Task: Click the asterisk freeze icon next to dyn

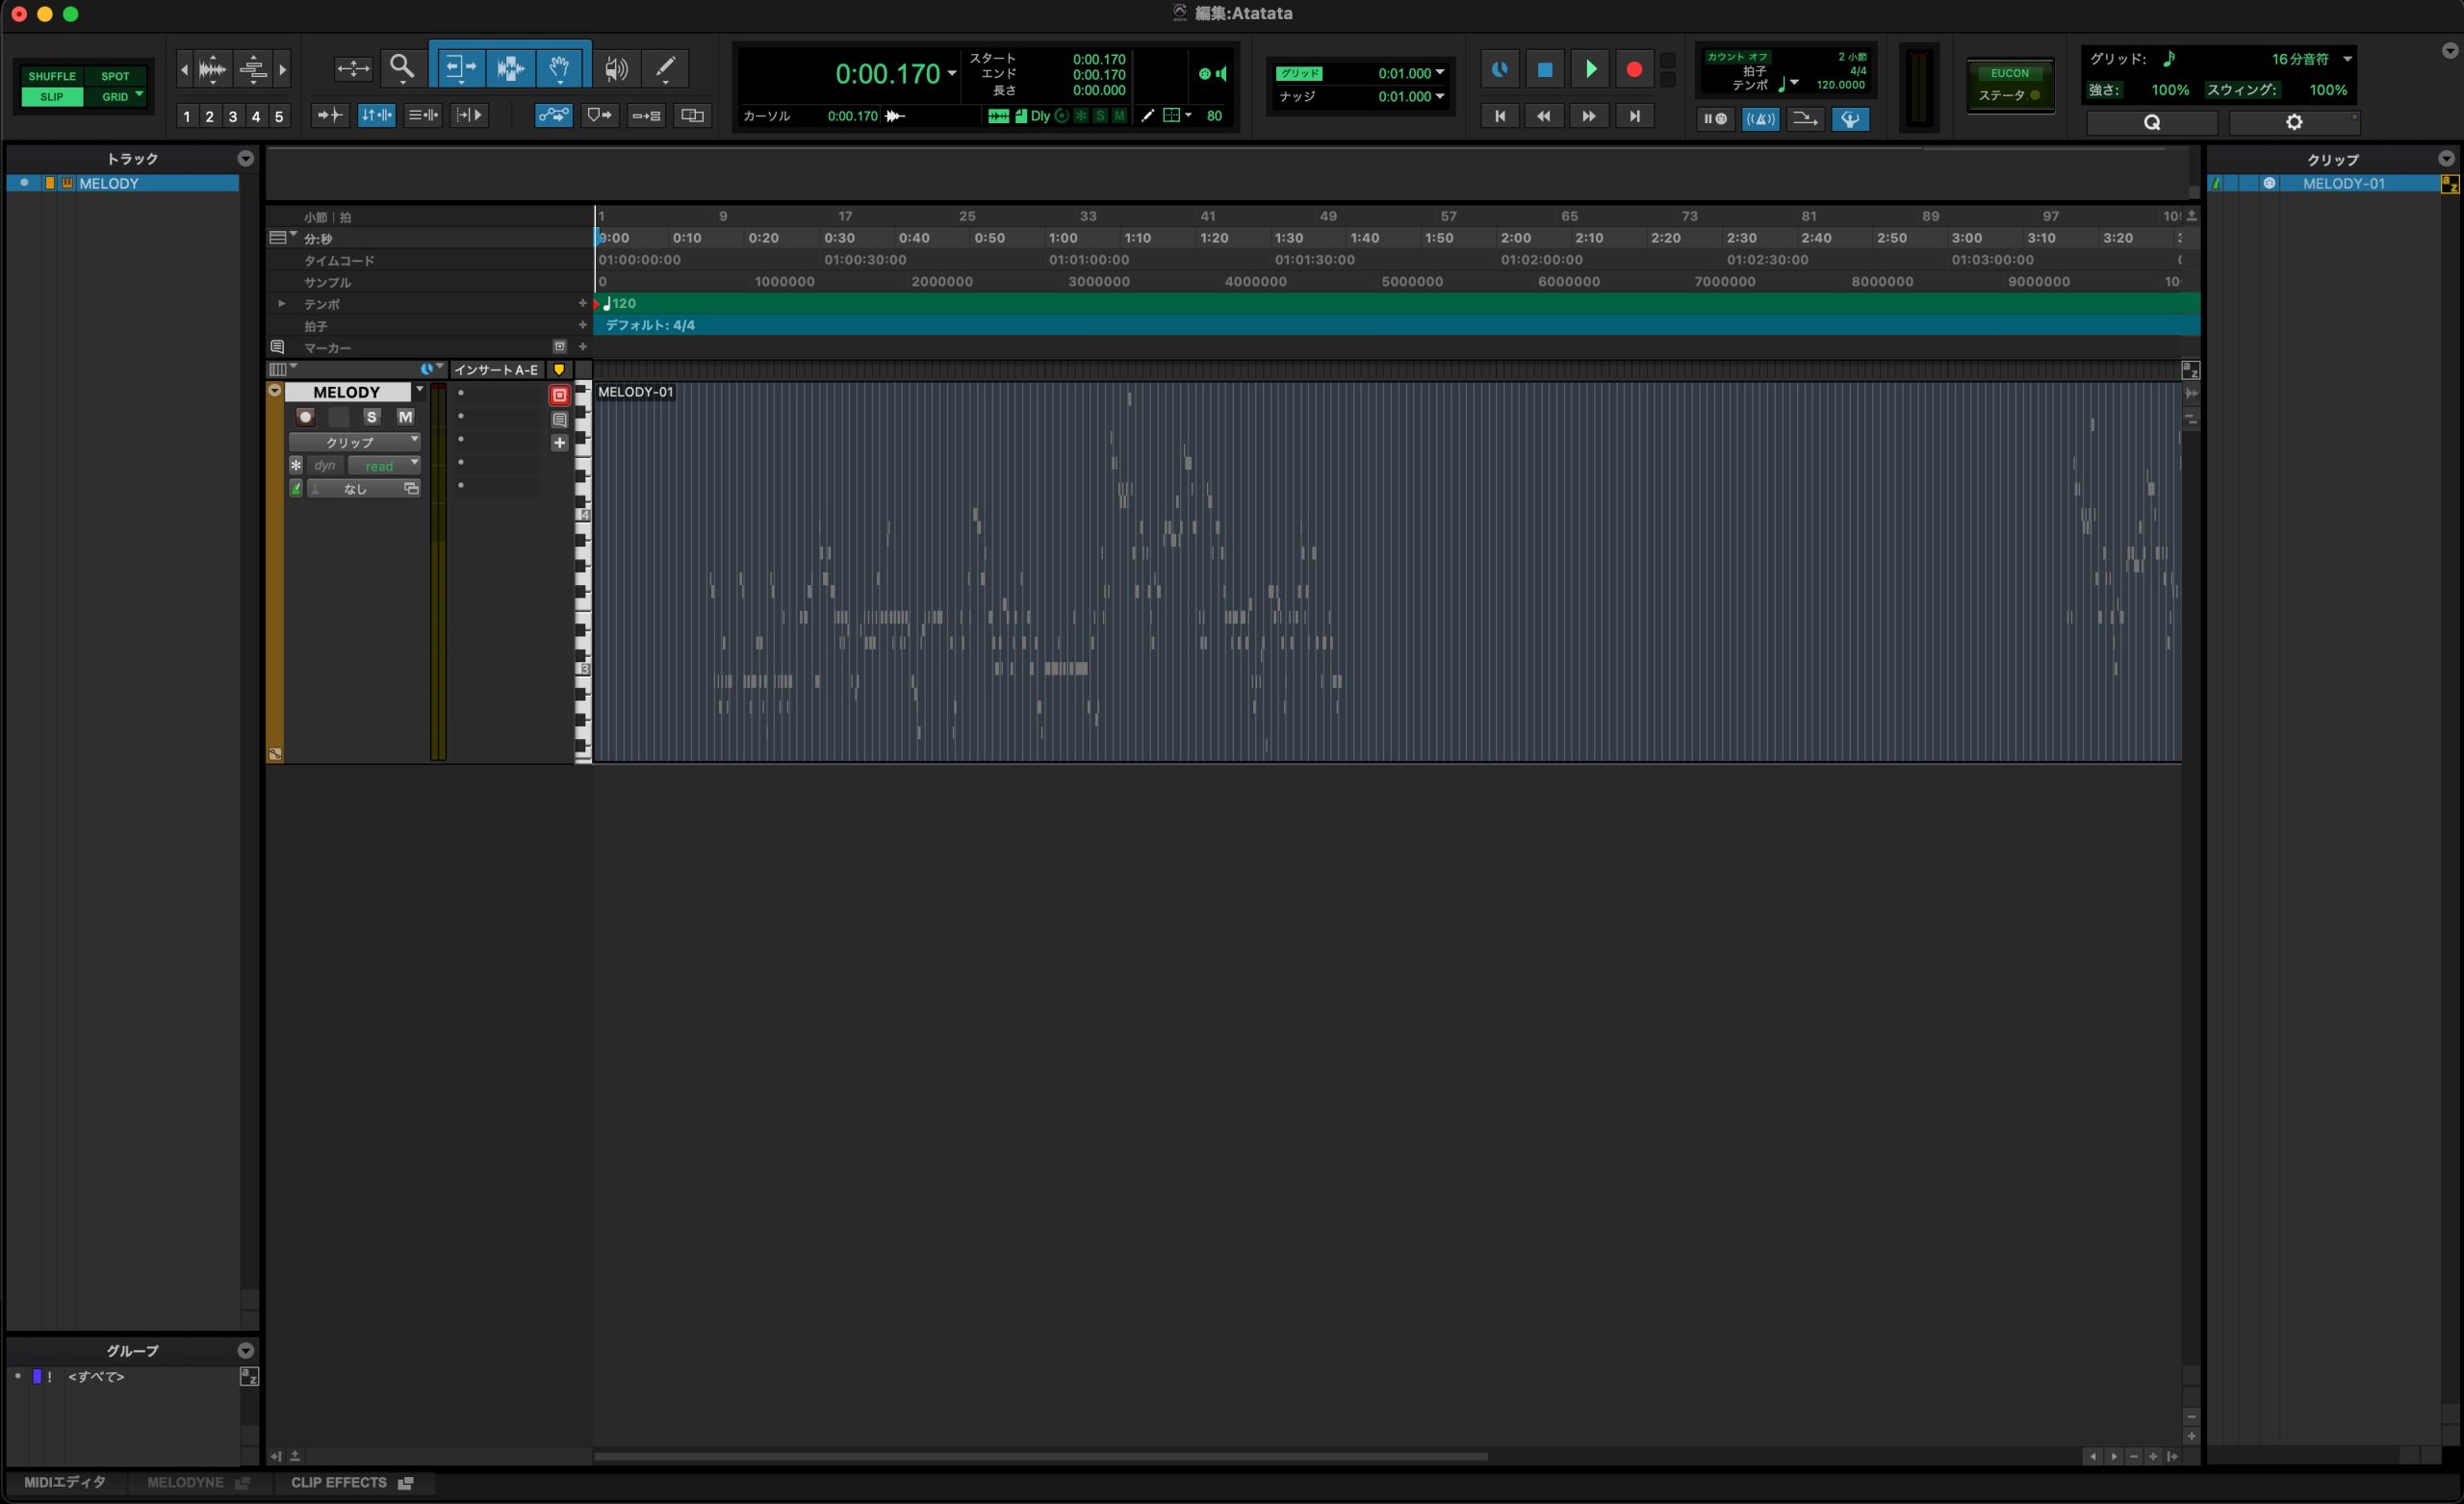Action: pos(296,465)
